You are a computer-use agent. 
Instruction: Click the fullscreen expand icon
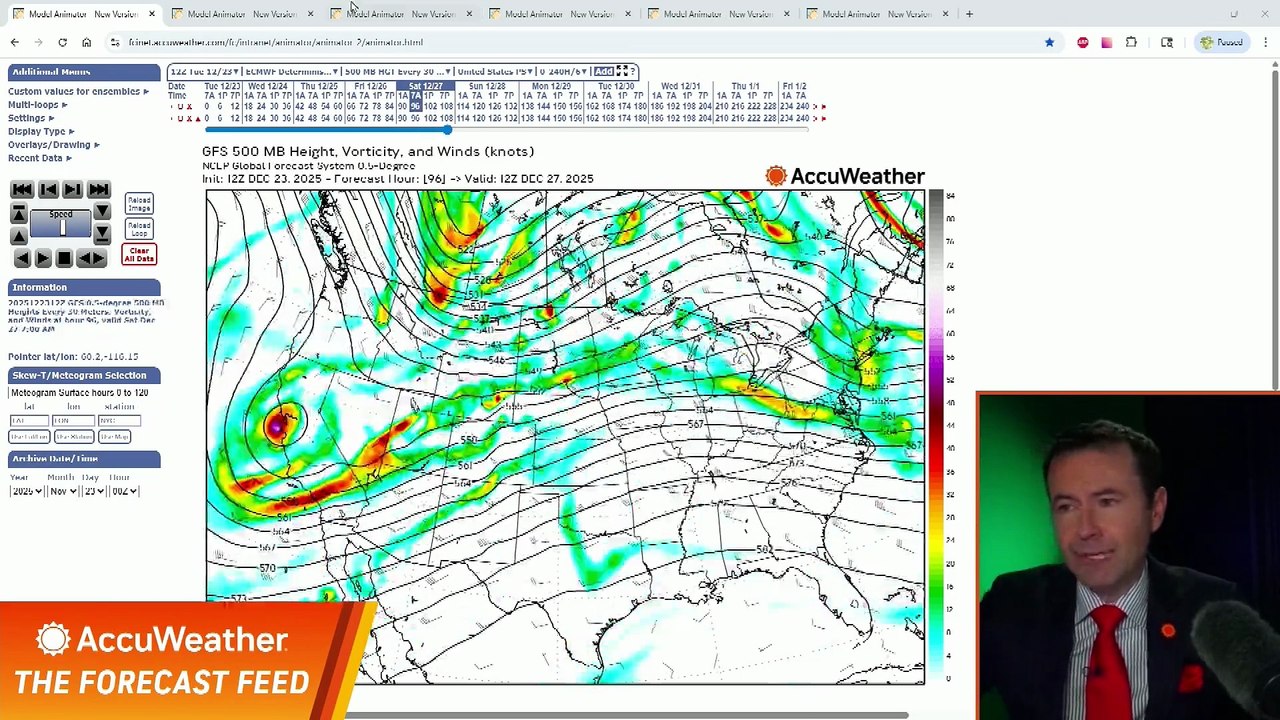pyautogui.click(x=622, y=71)
